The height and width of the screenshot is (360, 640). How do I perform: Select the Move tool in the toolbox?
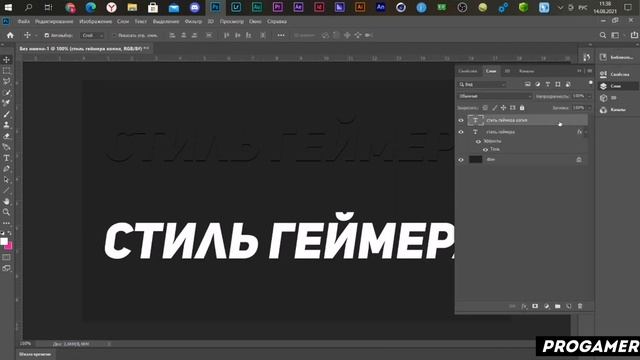7,60
